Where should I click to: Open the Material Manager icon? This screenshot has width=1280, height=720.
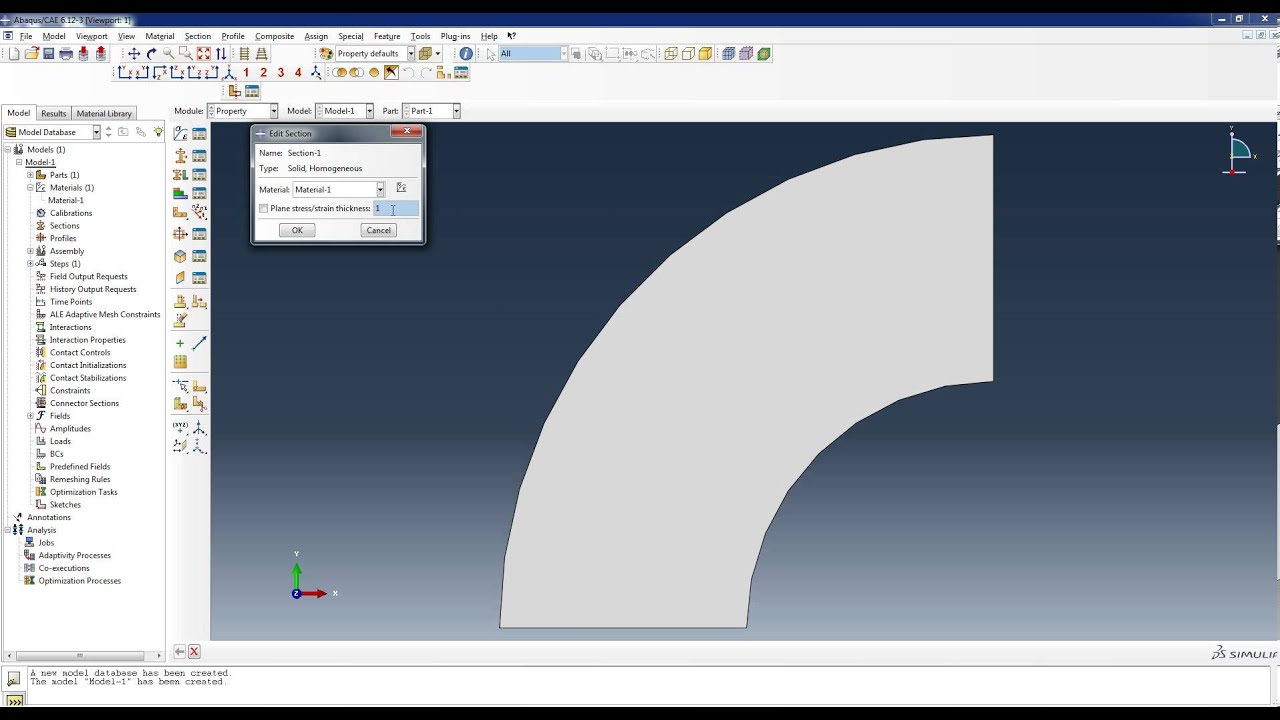pos(199,134)
